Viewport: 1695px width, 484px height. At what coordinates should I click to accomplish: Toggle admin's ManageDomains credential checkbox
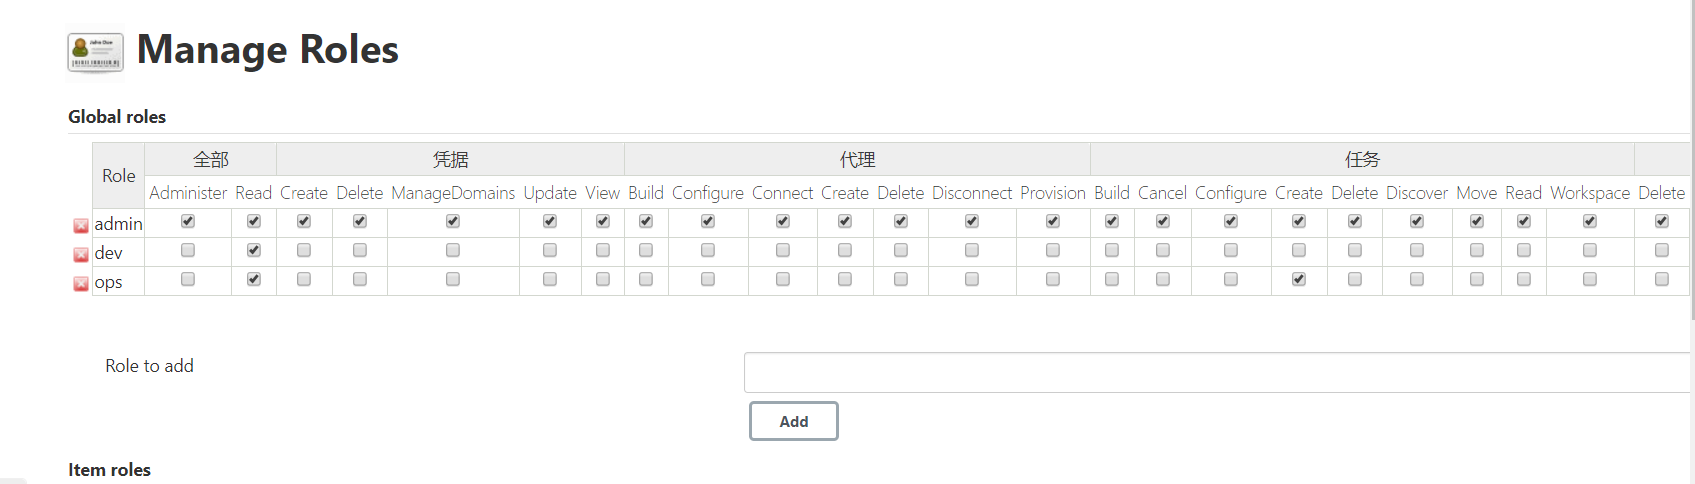click(x=453, y=221)
